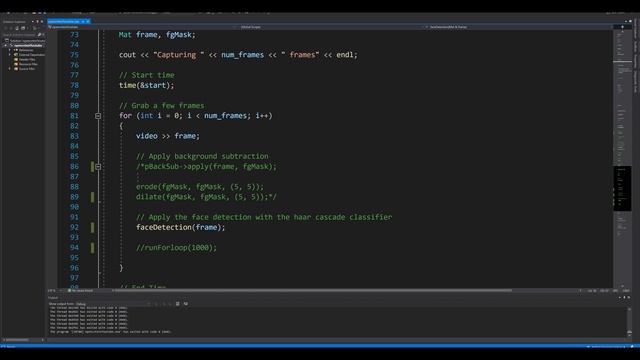Click the split editor icon above the scrollbar

(622, 27)
